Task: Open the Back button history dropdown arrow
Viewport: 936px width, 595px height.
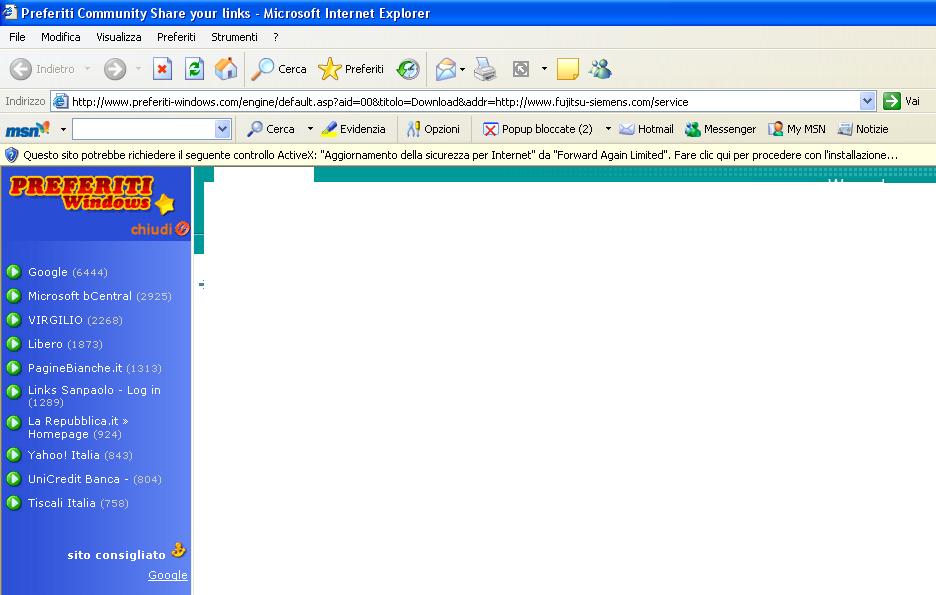Action: pos(88,69)
